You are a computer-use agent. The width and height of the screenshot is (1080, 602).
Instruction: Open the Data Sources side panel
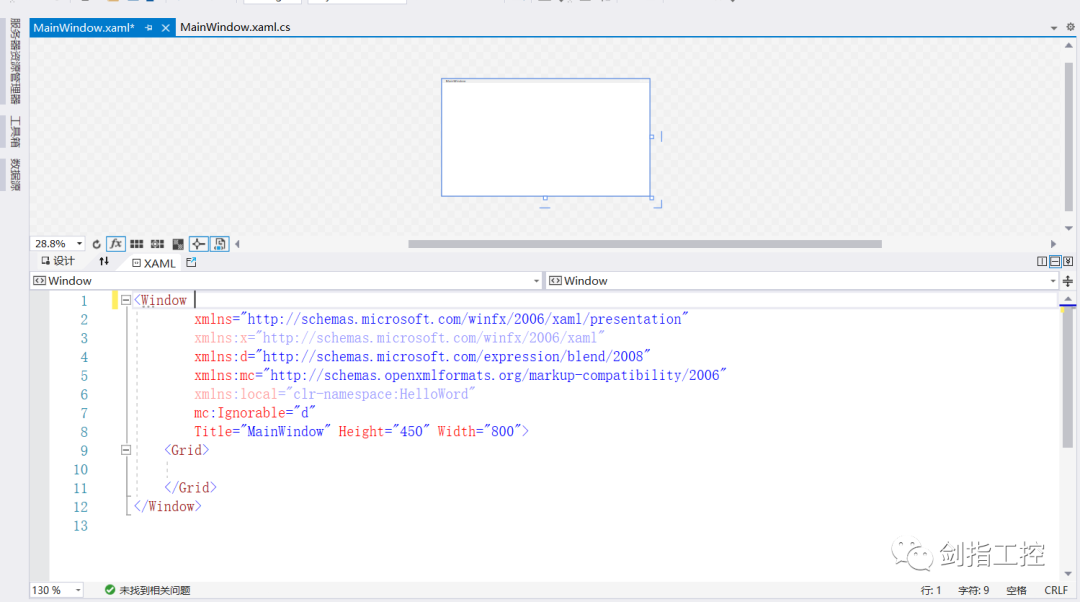[15, 174]
